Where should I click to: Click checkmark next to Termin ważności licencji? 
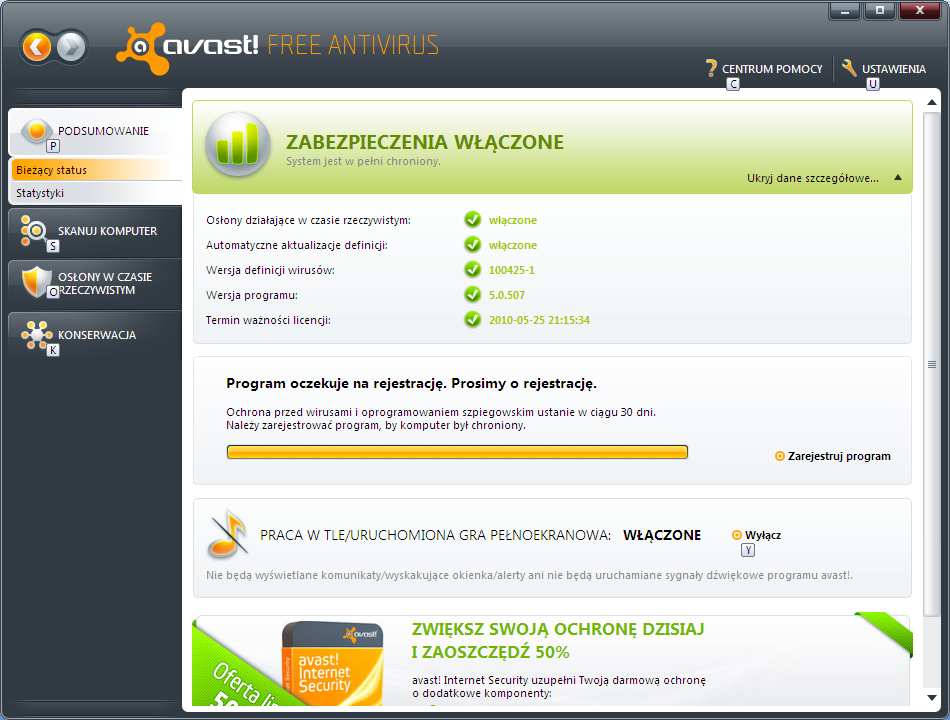[473, 319]
